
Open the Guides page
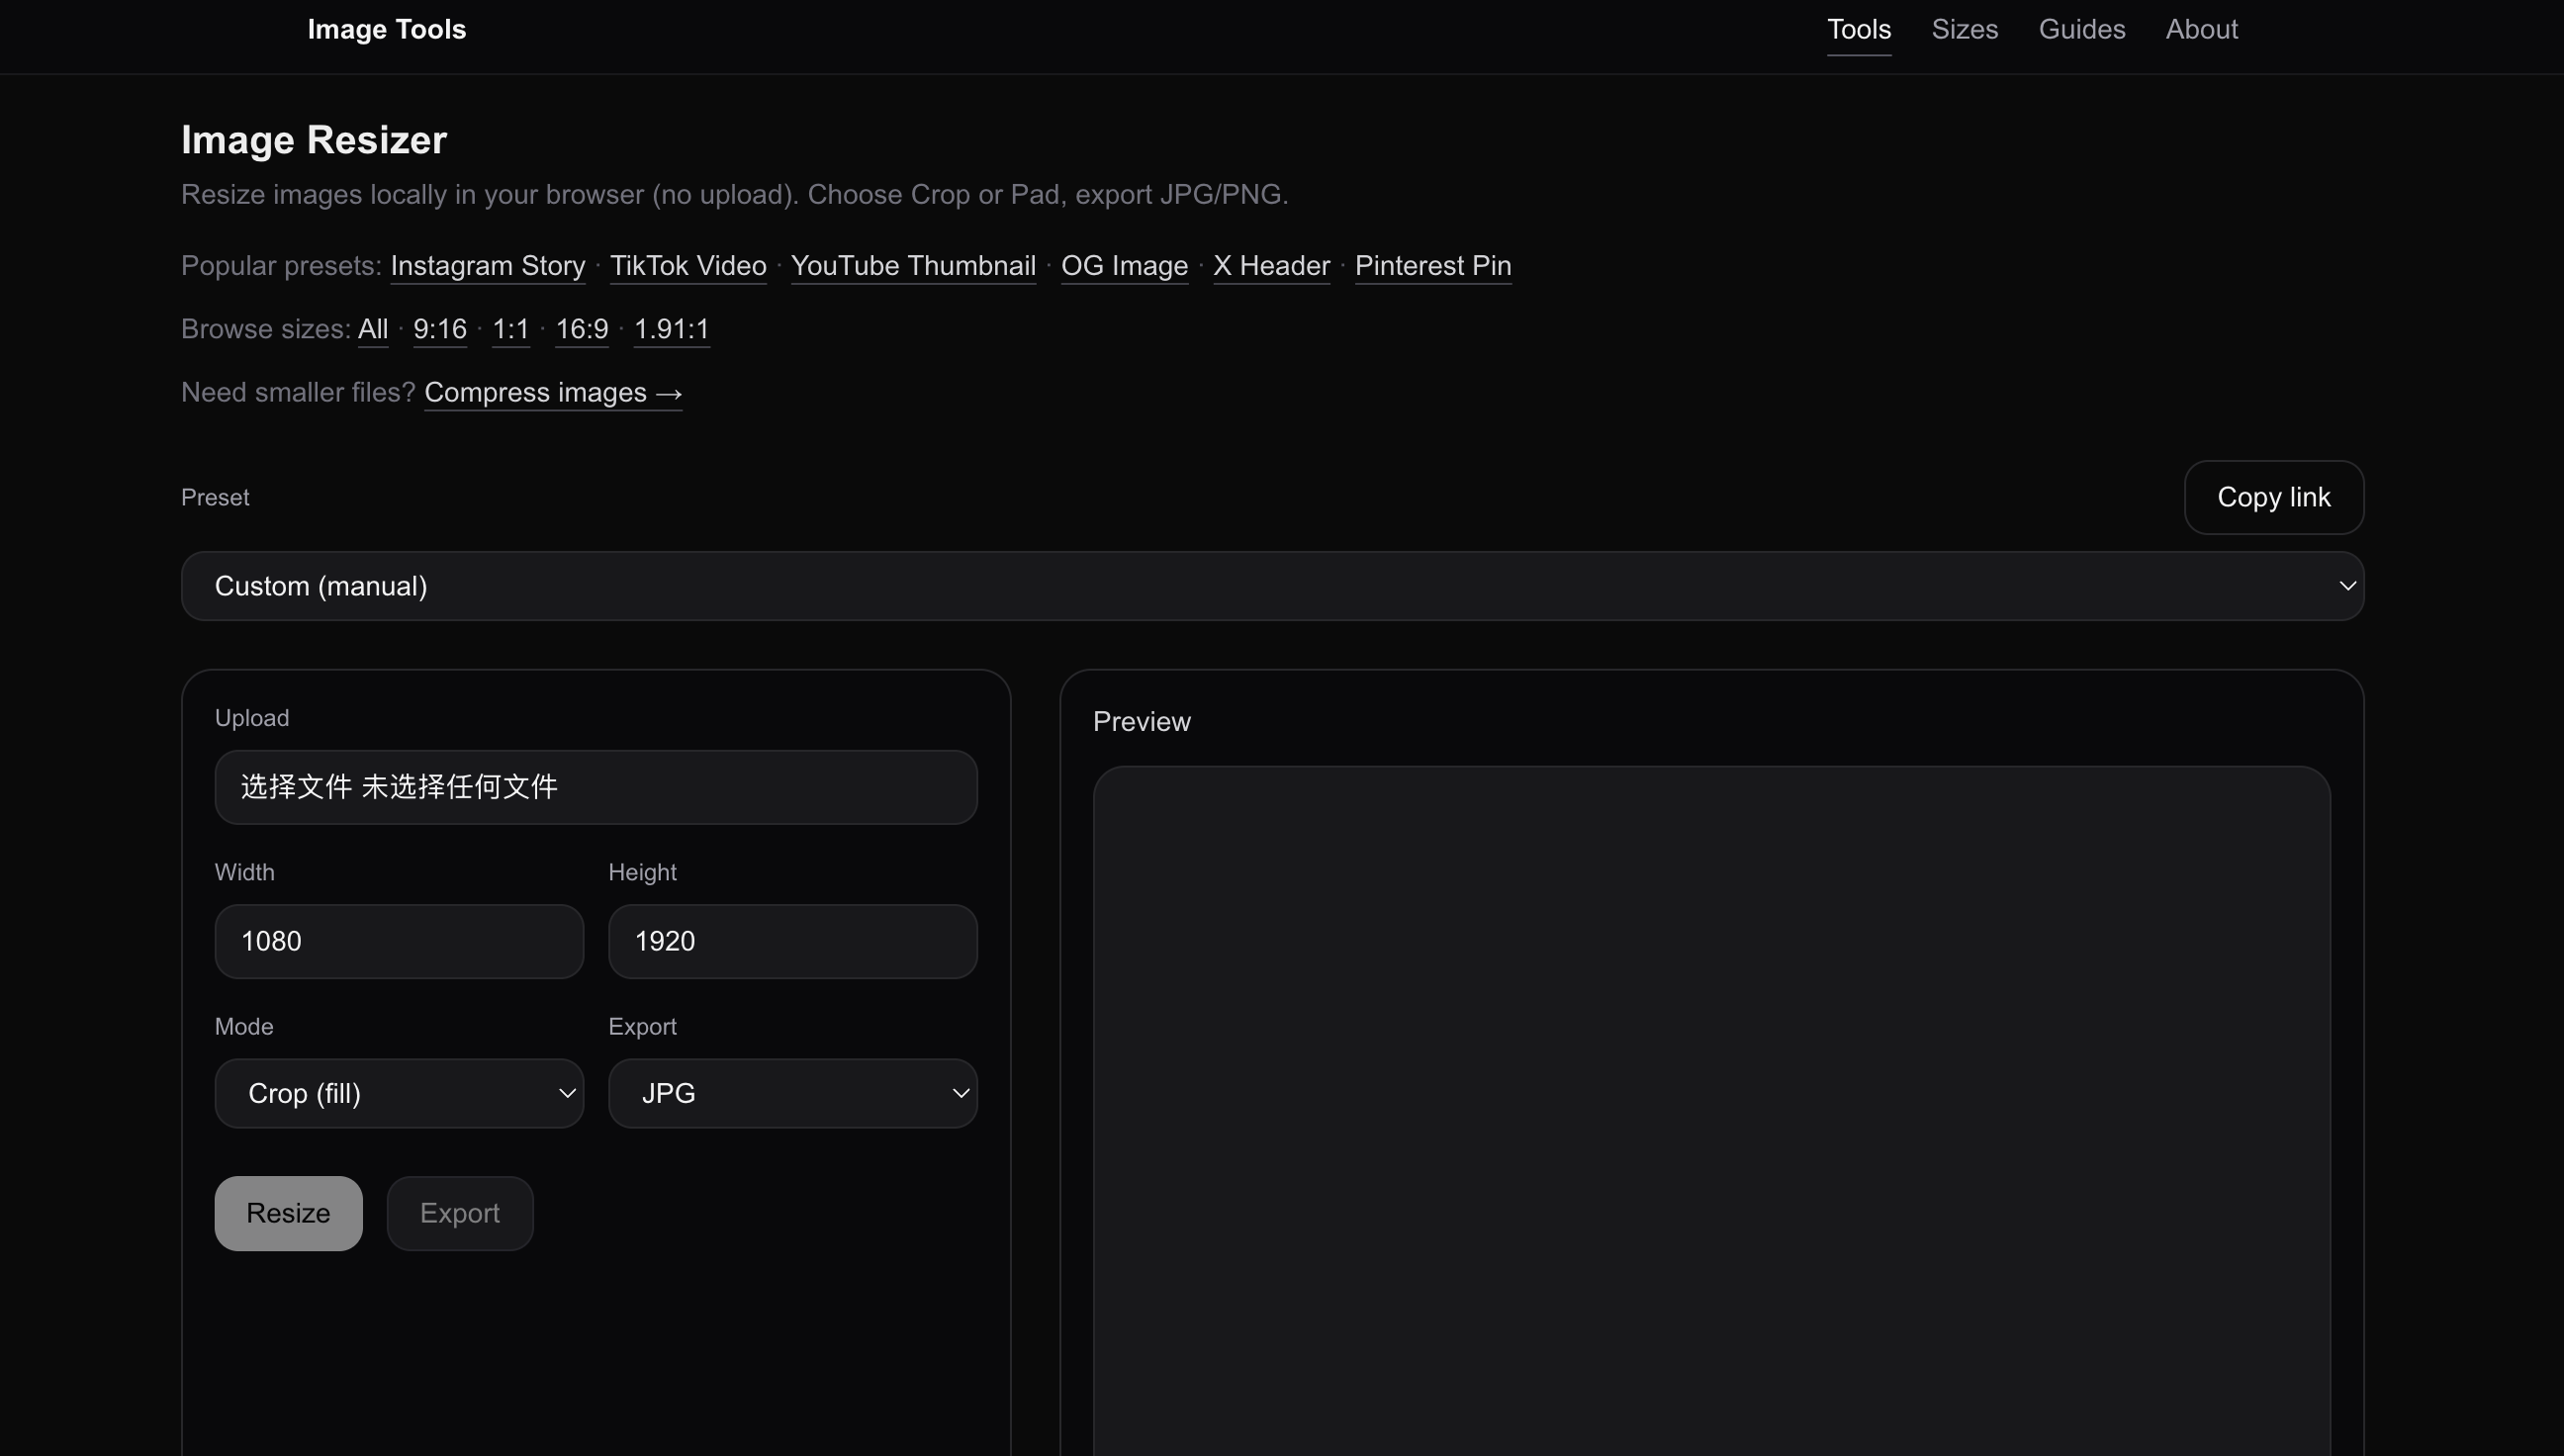(2081, 29)
